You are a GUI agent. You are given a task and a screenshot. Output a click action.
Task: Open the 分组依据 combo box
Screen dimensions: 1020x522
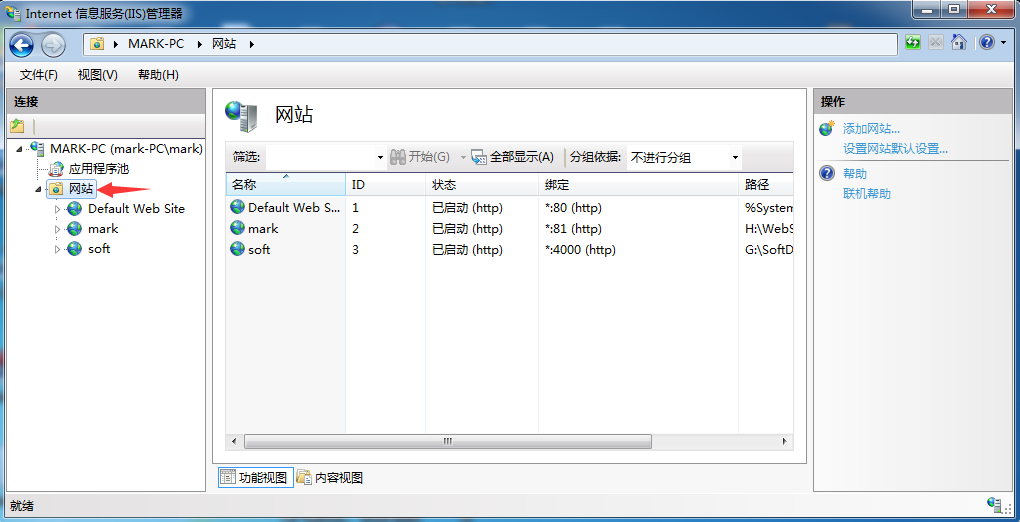point(684,157)
